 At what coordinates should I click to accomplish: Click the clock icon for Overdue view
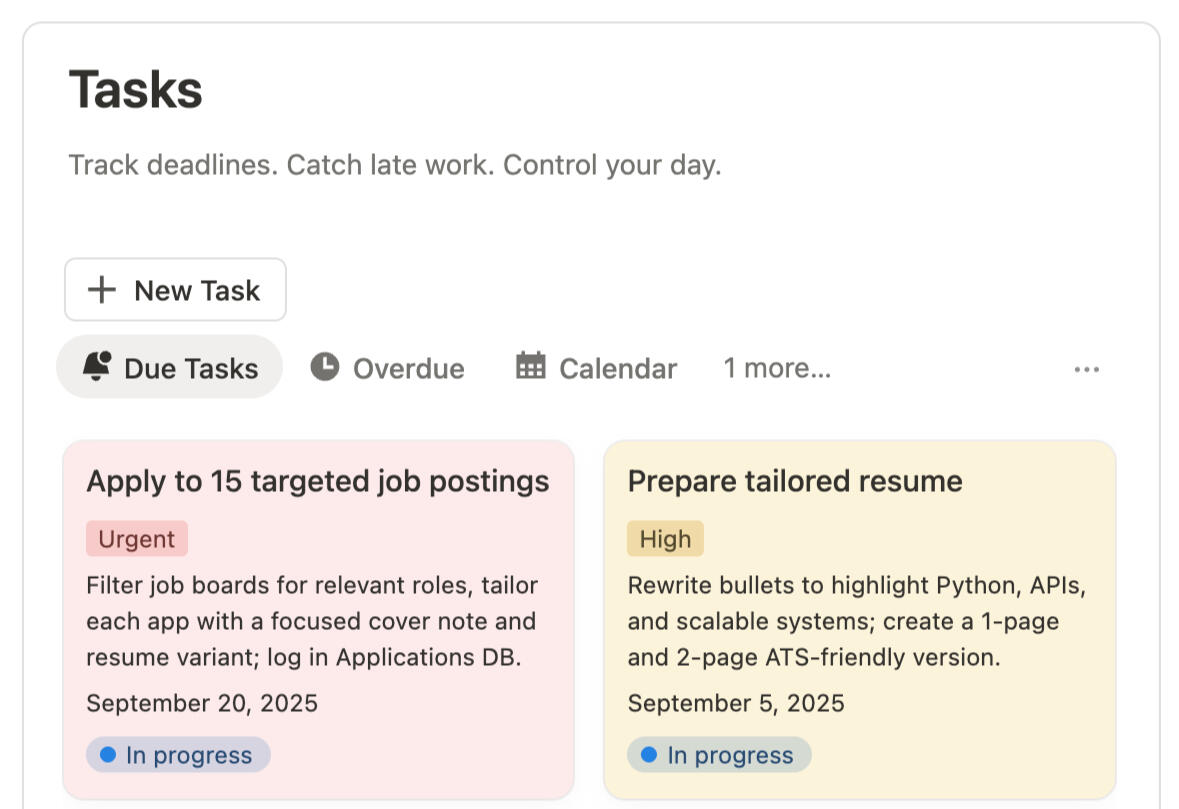click(x=324, y=367)
